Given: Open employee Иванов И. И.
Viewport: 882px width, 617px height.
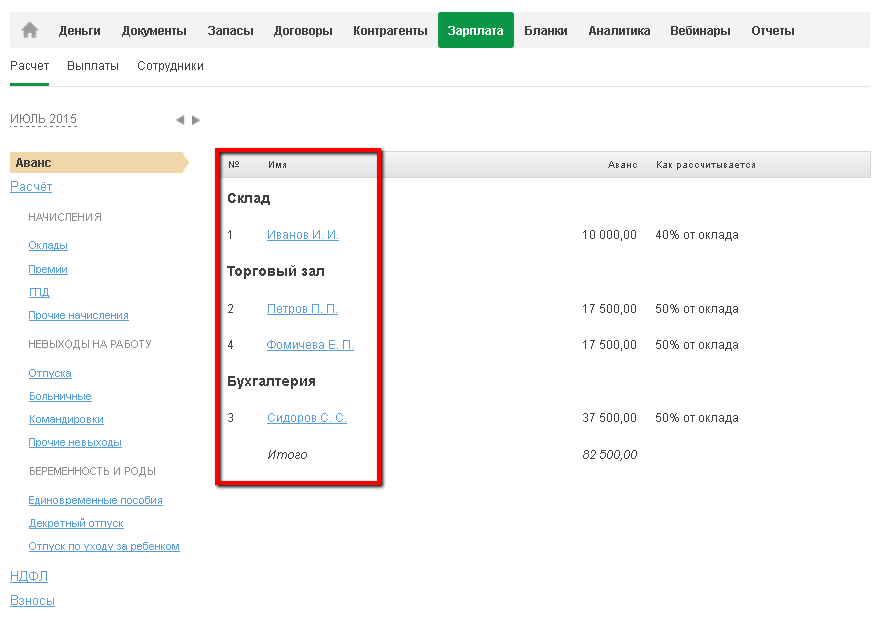Looking at the screenshot, I should click(x=302, y=235).
